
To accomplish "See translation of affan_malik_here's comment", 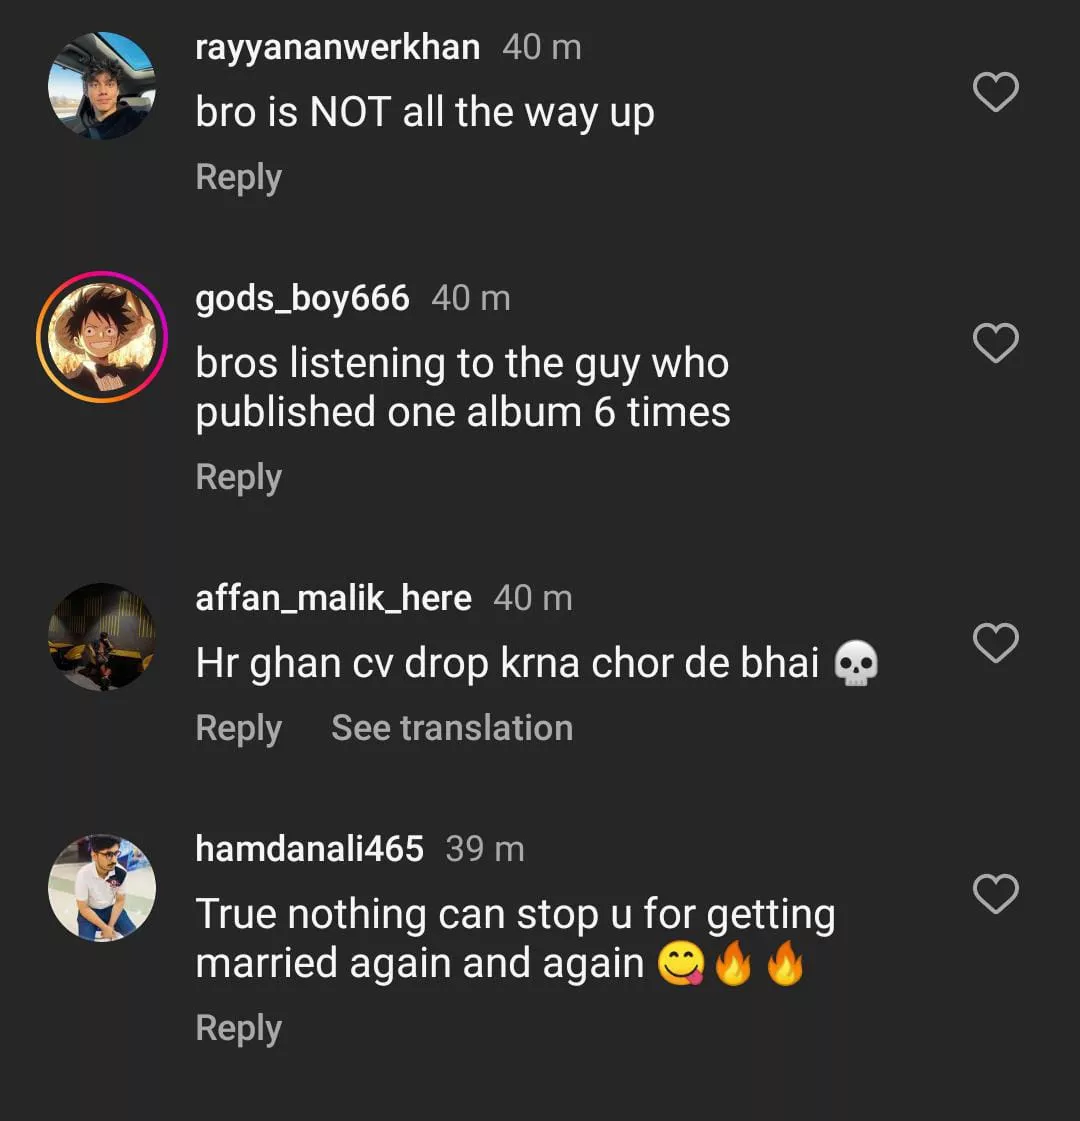I will pos(452,728).
